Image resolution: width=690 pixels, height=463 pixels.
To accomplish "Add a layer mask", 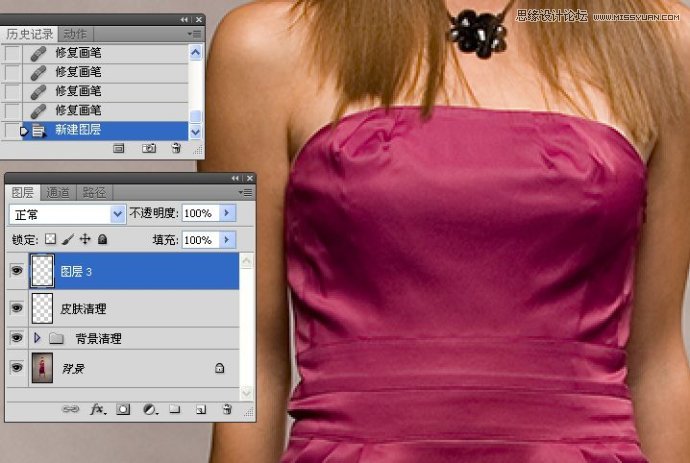I will coord(124,409).
